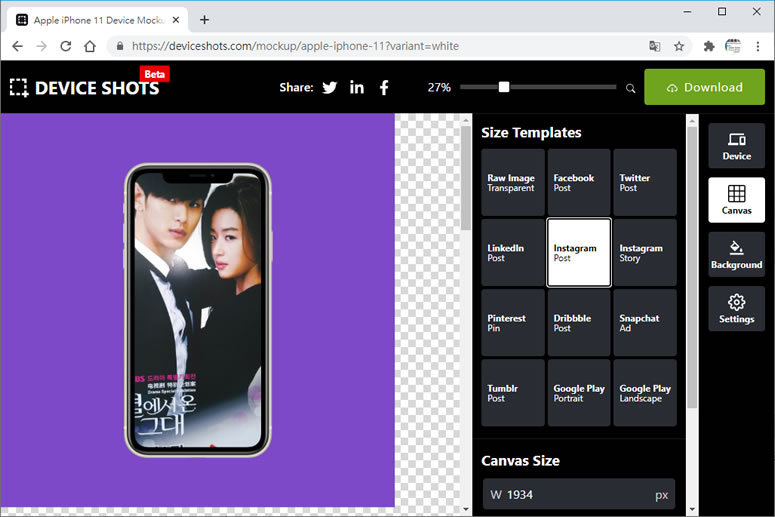The width and height of the screenshot is (775, 517).
Task: Click the zoom magnifier icon
Action: (630, 88)
